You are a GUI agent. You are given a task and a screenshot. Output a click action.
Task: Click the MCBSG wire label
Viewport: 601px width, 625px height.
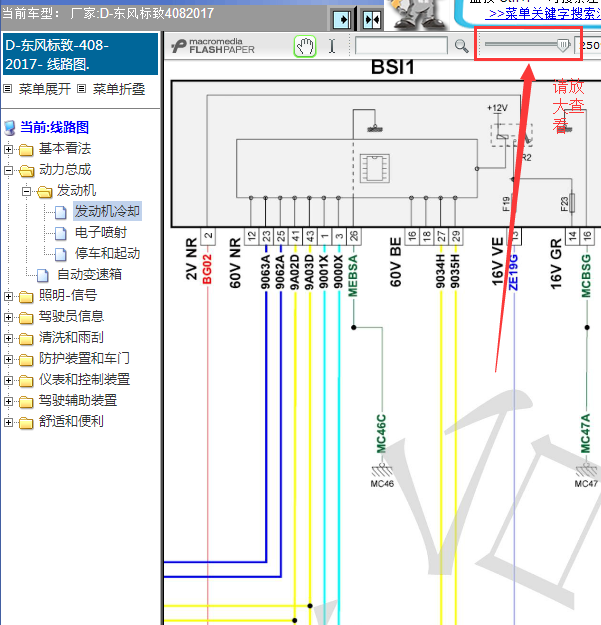coord(586,276)
